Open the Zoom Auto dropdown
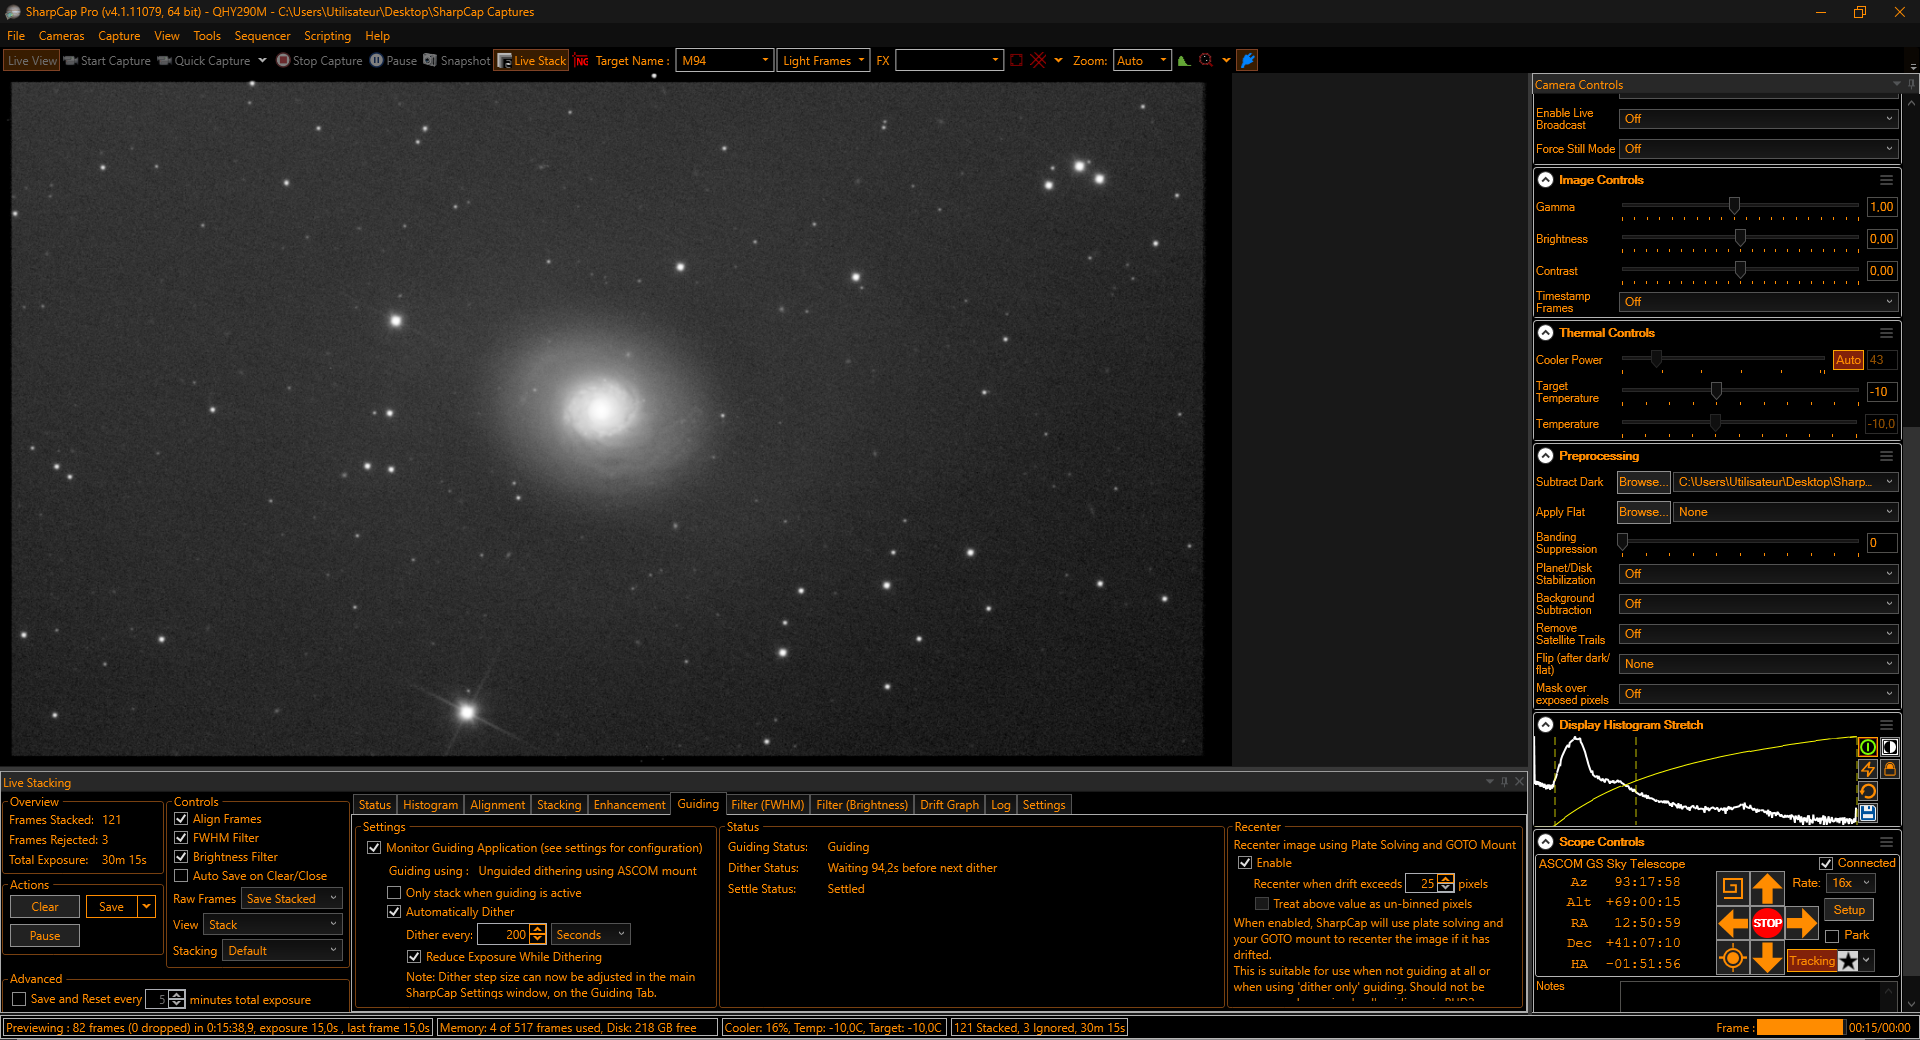Screen dimensions: 1920x1040 tap(1141, 61)
